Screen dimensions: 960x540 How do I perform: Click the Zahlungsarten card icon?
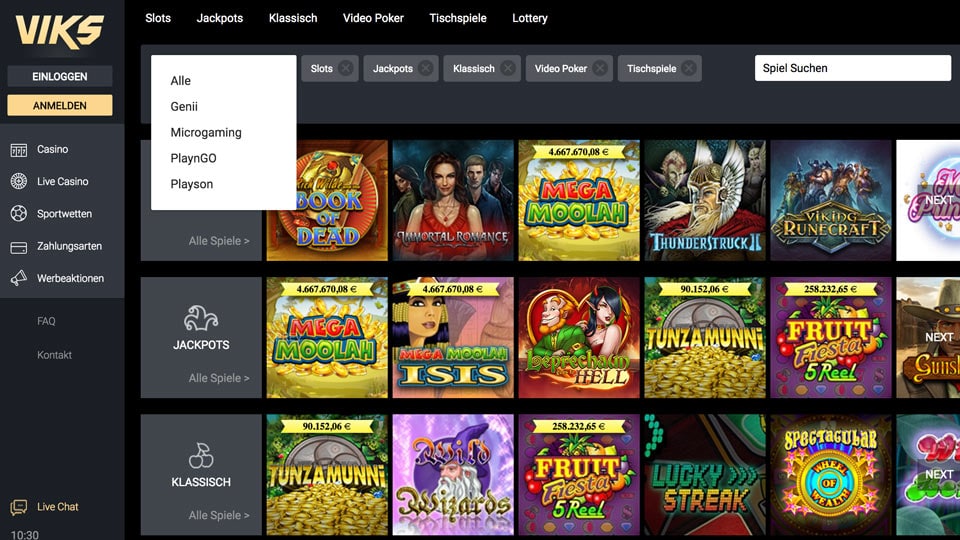[x=19, y=247]
